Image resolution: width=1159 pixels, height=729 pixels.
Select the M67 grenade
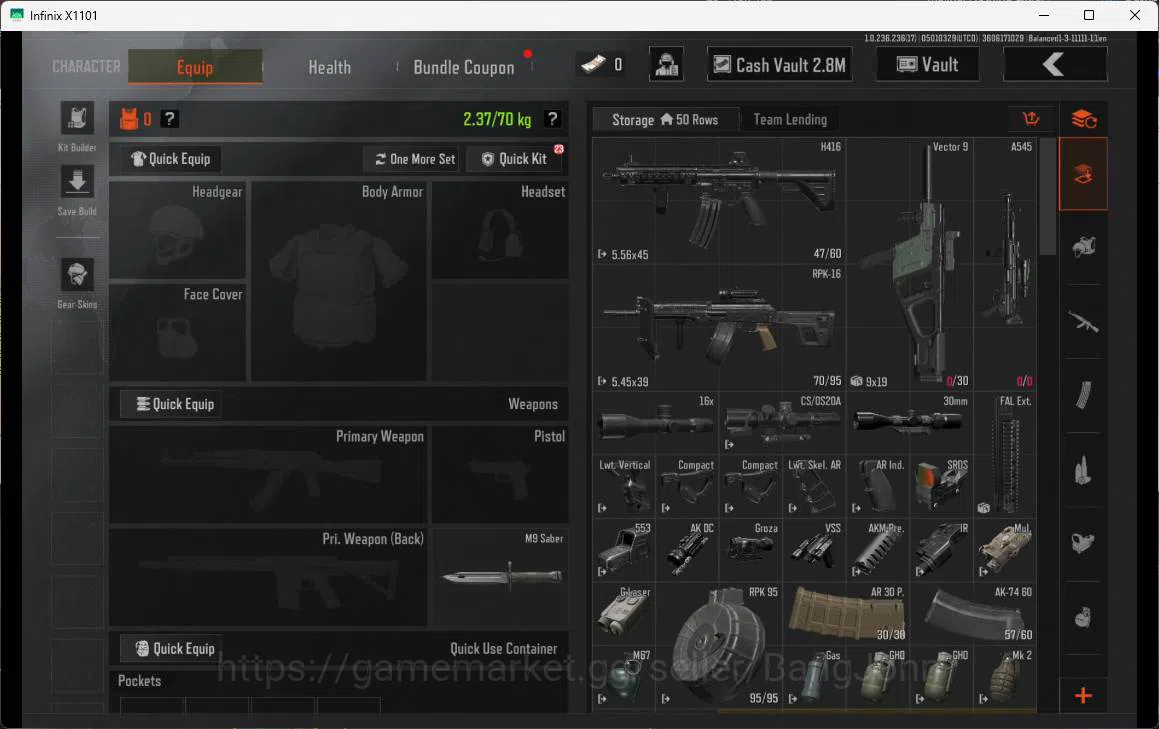pyautogui.click(x=625, y=678)
